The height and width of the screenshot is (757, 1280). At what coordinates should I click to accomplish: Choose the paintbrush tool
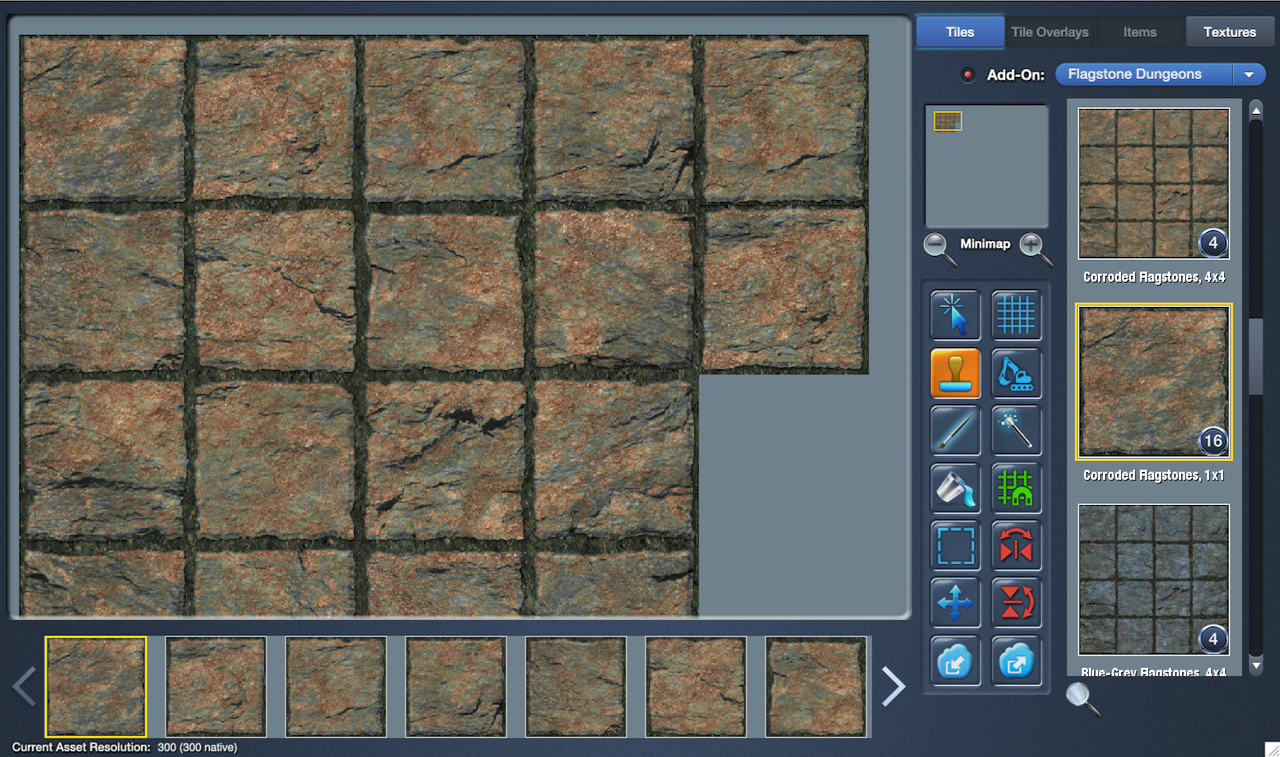(x=955, y=431)
